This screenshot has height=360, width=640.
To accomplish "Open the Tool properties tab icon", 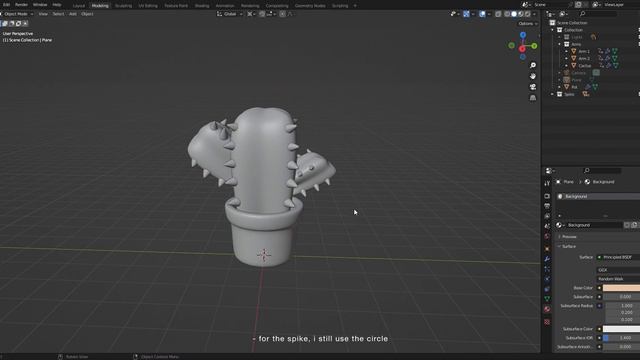I will tap(547, 184).
